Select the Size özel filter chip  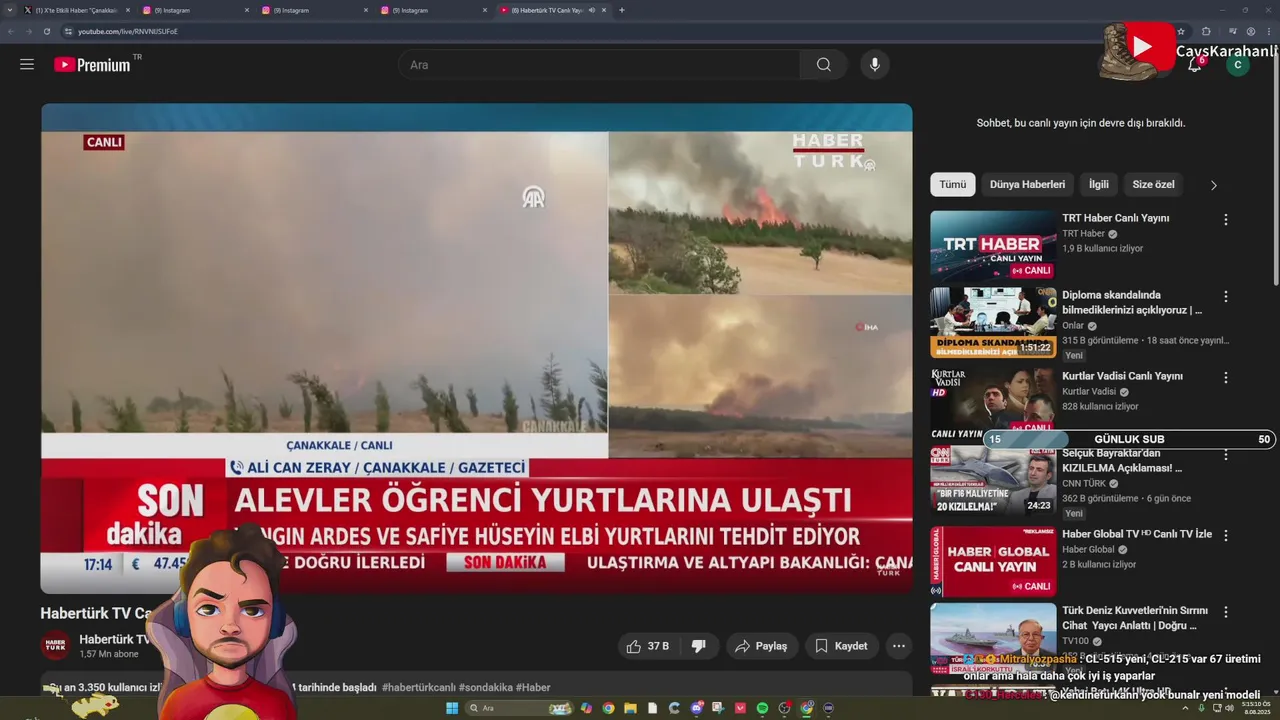1153,185
